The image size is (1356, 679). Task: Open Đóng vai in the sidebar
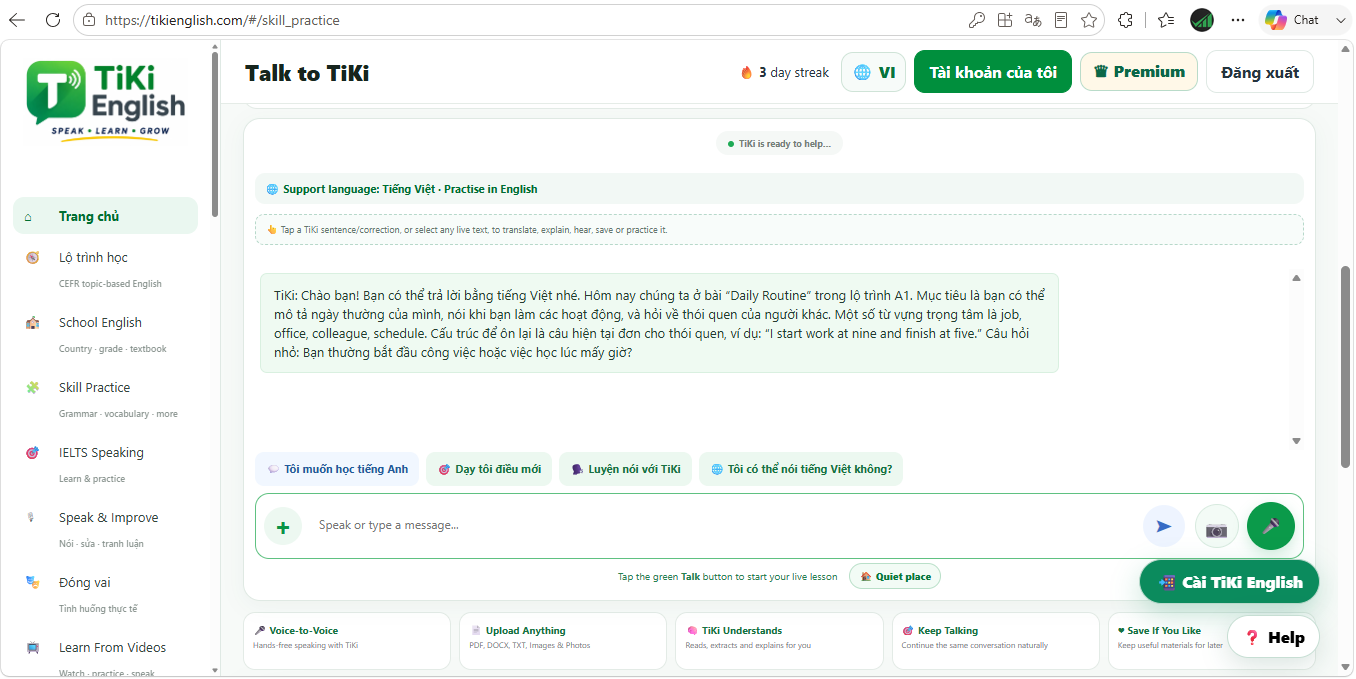pyautogui.click(x=106, y=594)
